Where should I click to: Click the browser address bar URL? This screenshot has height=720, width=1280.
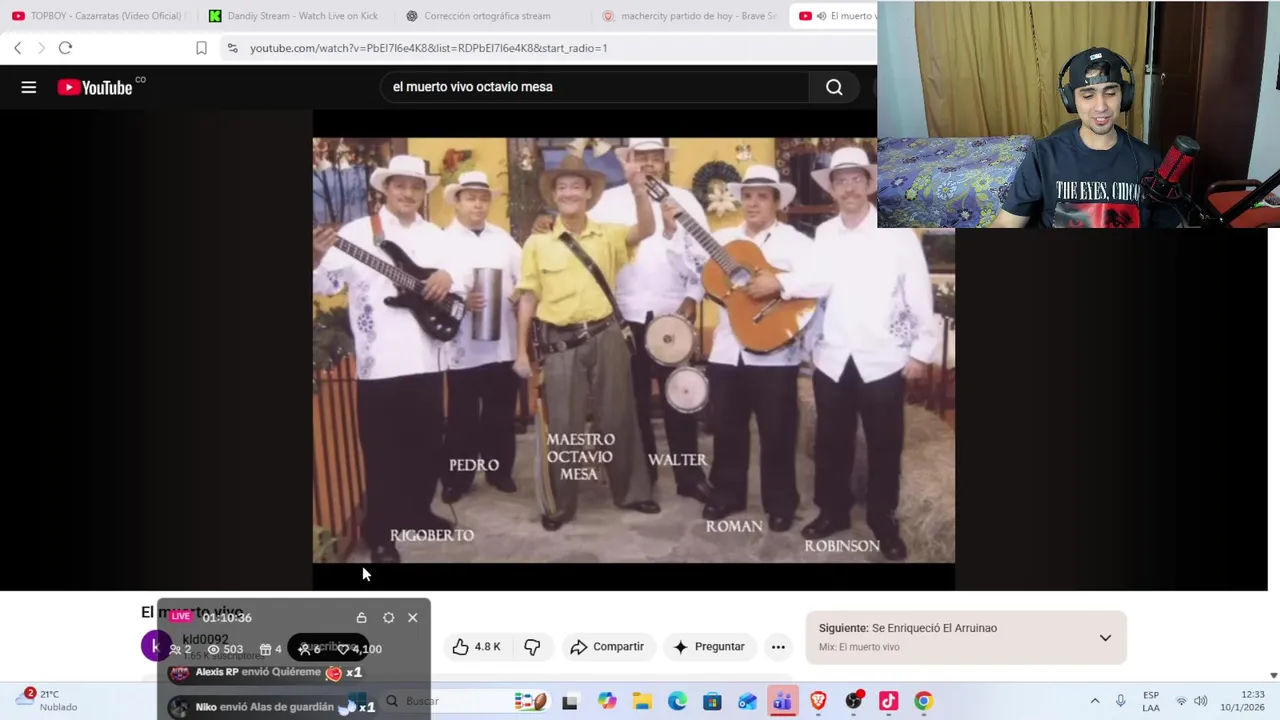click(x=428, y=48)
